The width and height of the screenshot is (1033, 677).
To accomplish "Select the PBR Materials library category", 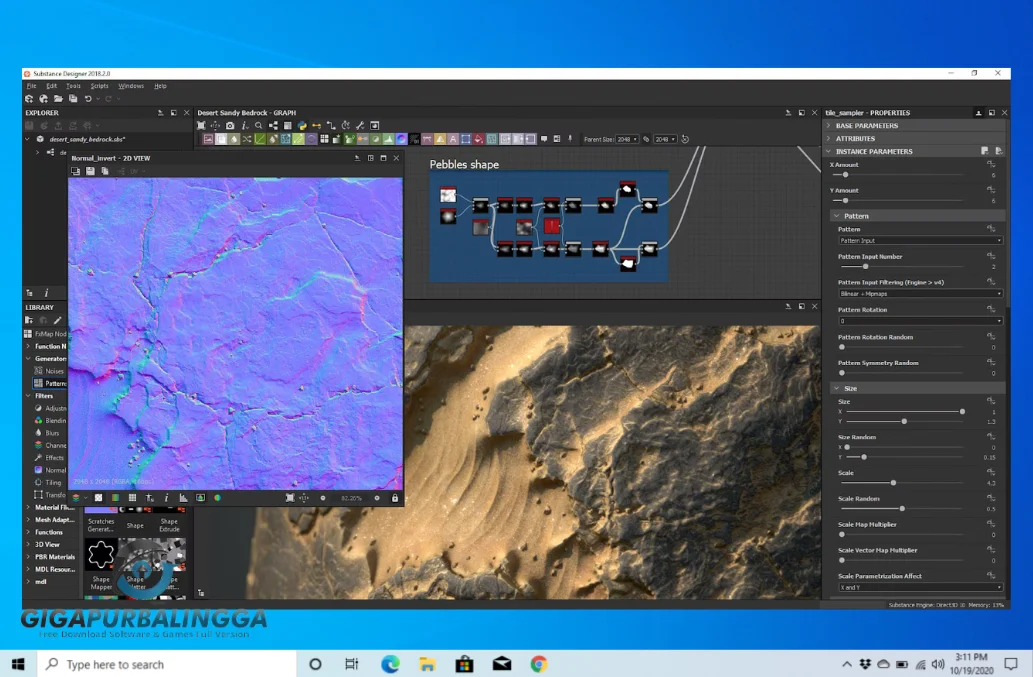I will [55, 557].
